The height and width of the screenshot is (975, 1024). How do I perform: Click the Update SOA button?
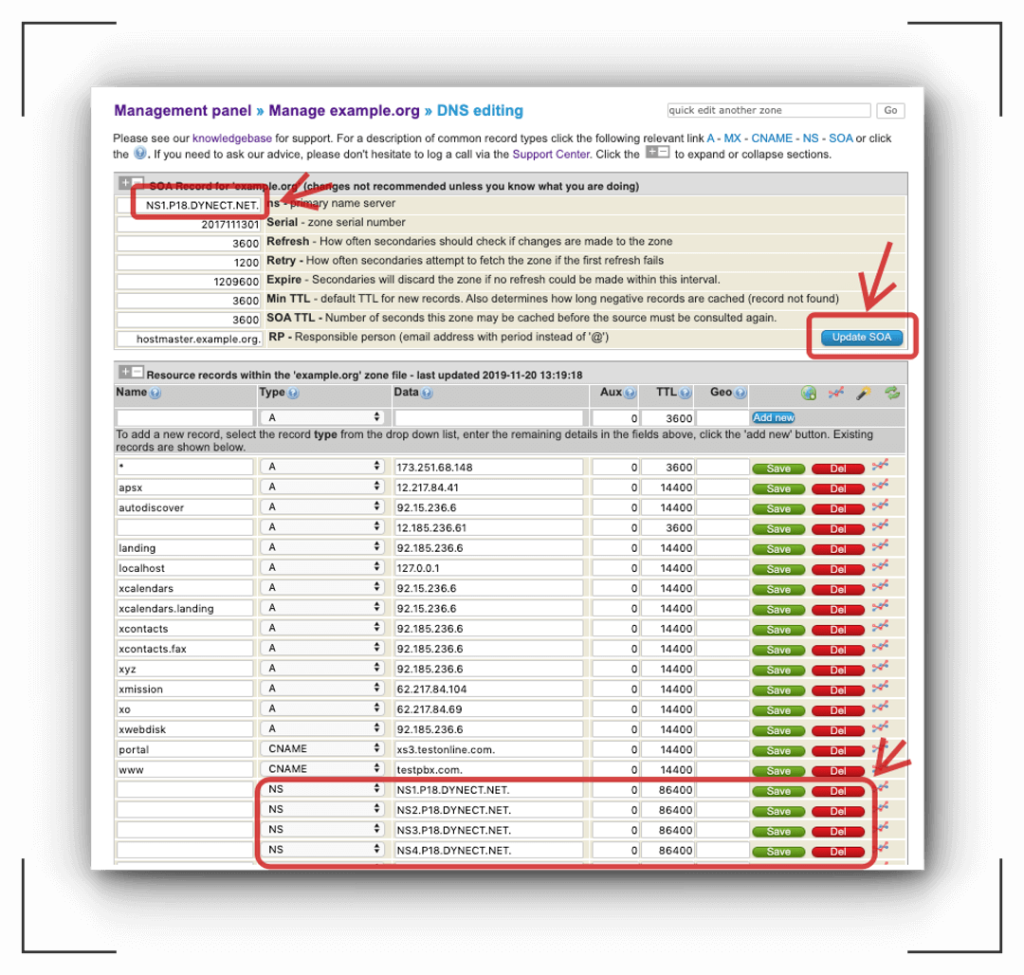point(861,337)
